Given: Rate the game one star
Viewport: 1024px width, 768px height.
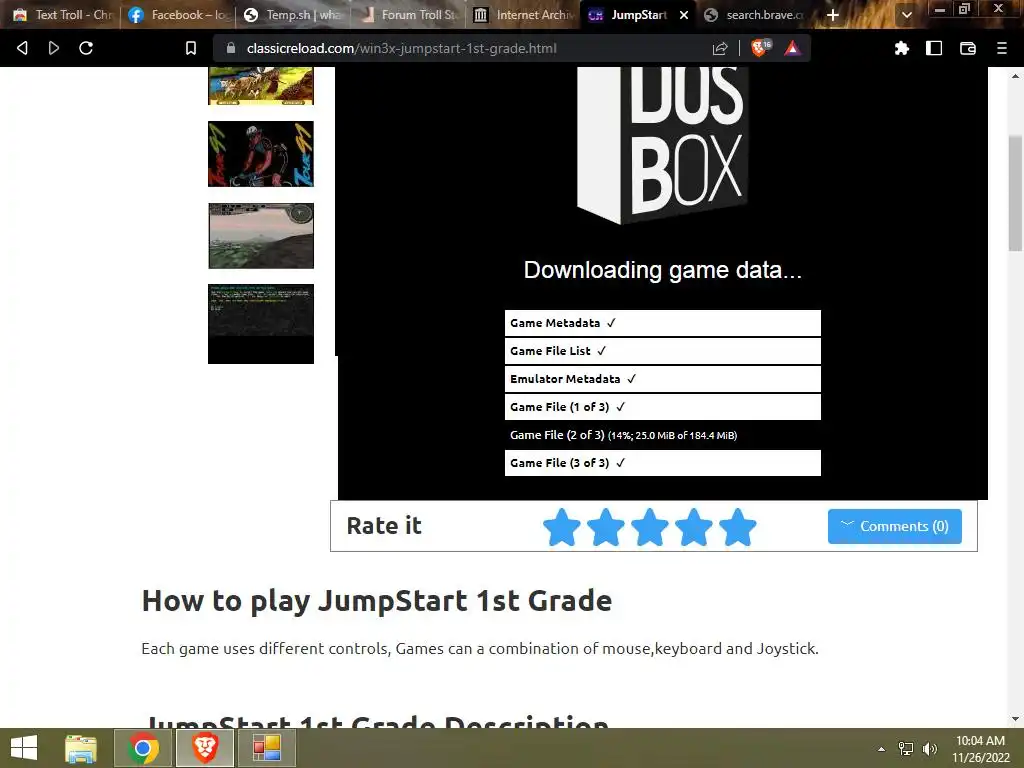Looking at the screenshot, I should coord(562,526).
